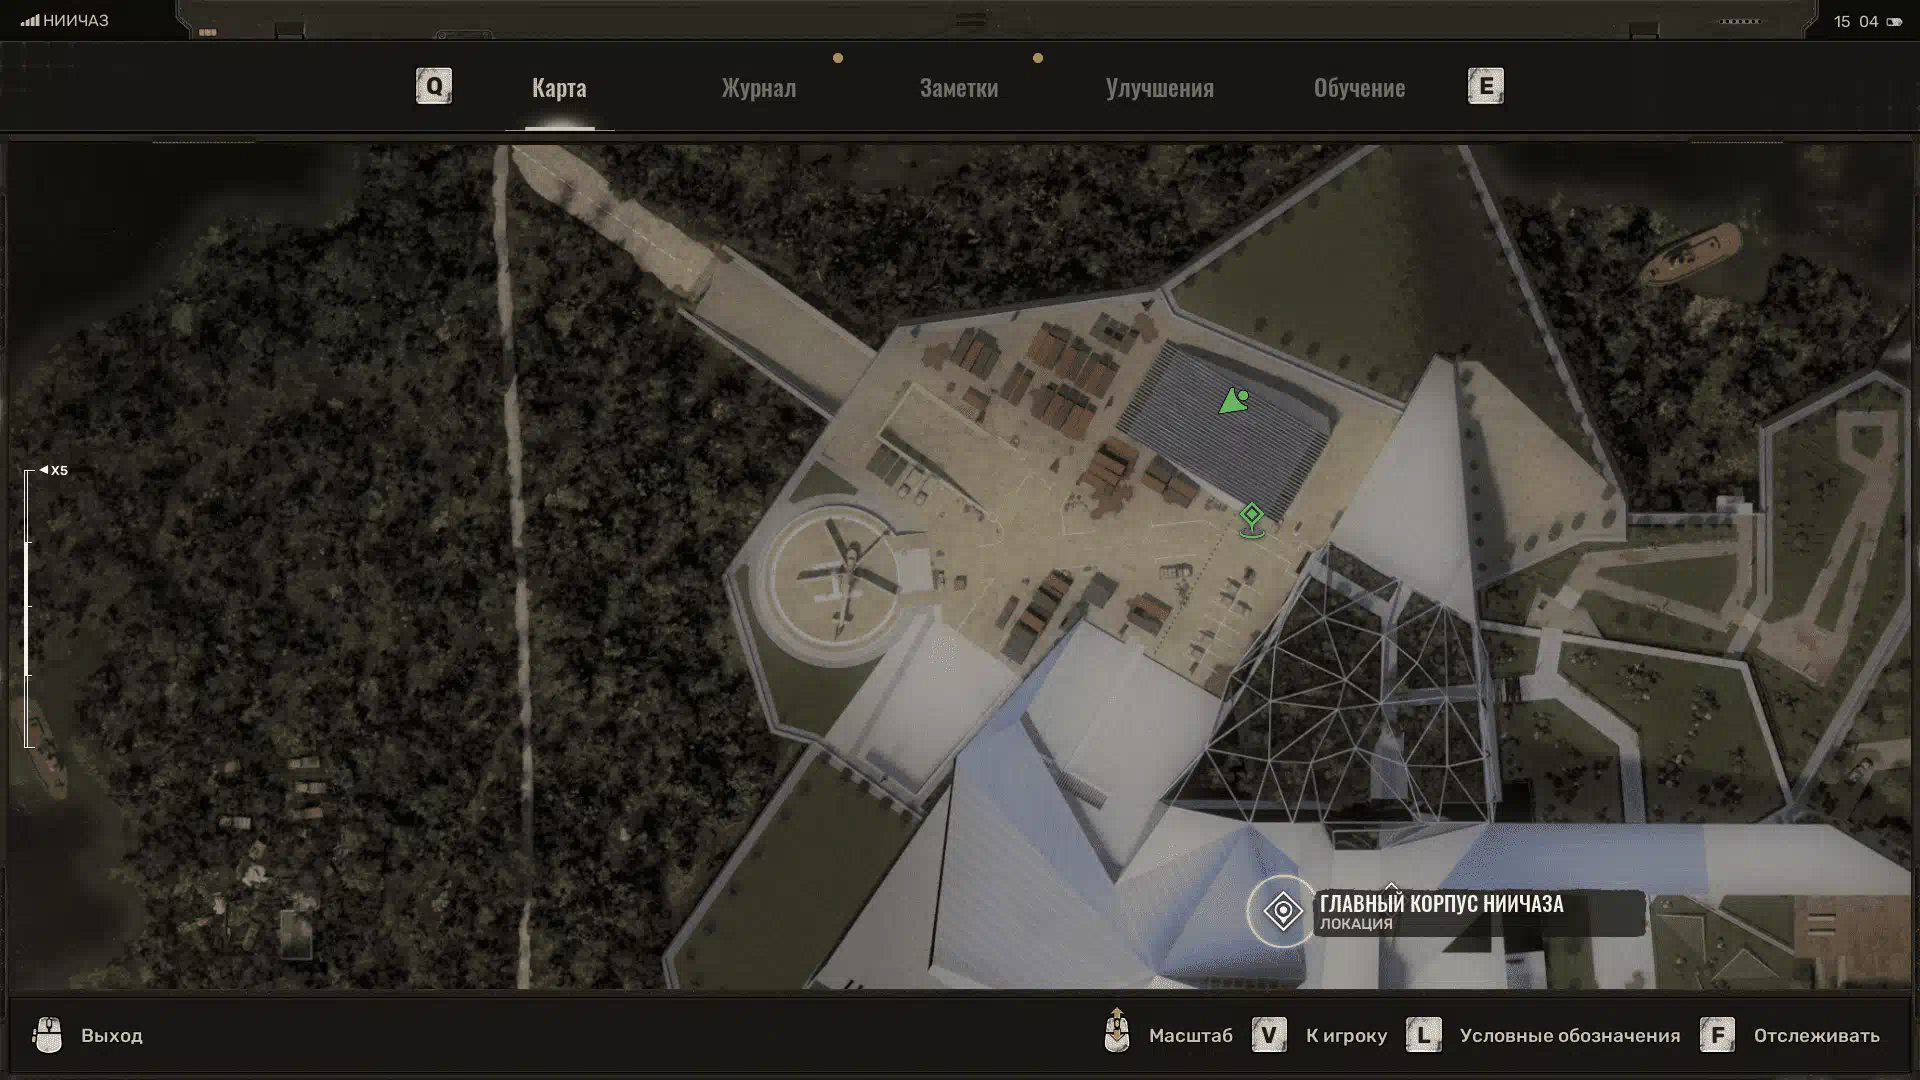Click the Q previous-tab key icon
The image size is (1920, 1080).
tap(434, 86)
